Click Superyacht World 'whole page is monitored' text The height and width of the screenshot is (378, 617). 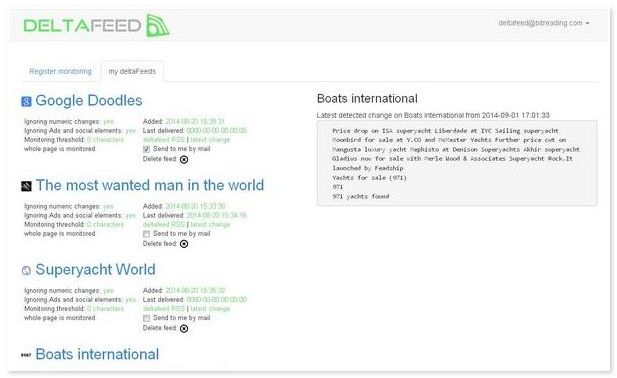59,317
